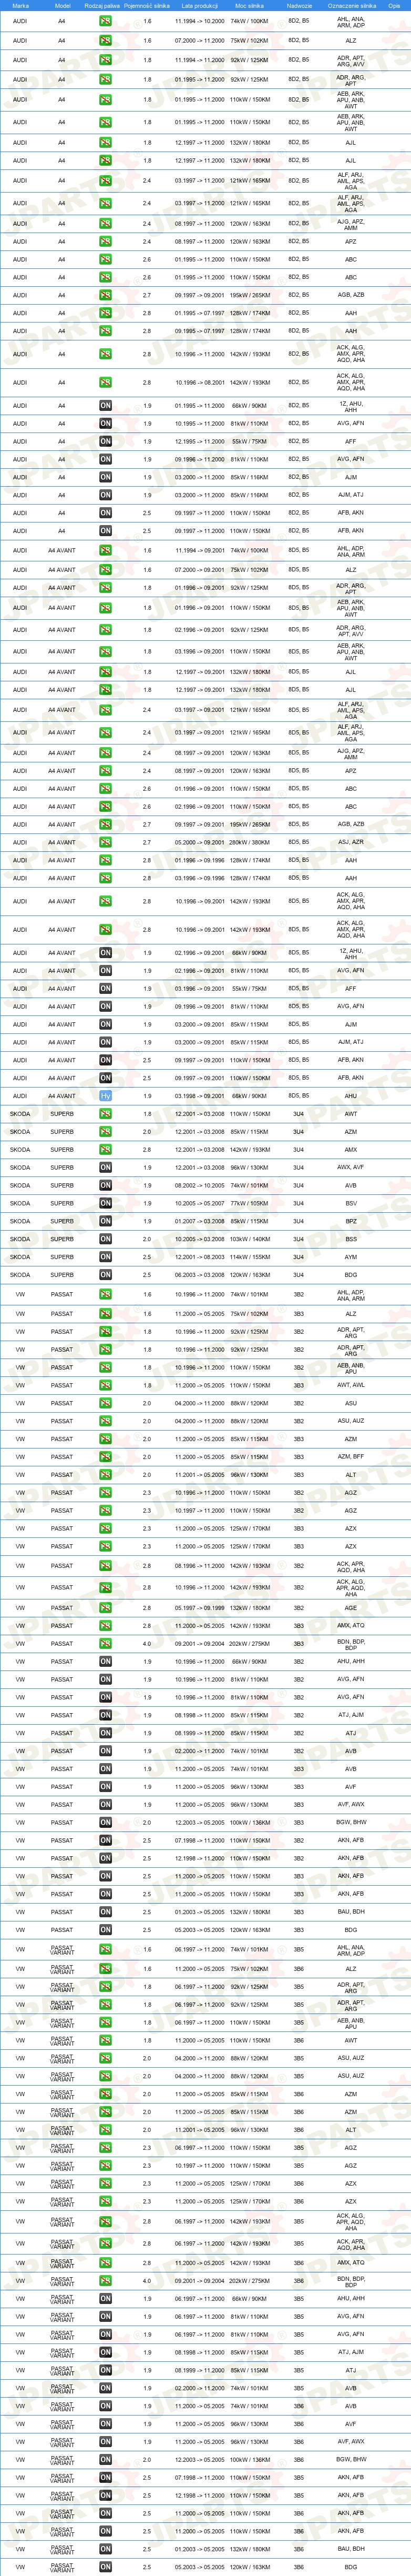
Task: Click diesel ON icon in Skoda Superb AWX, AVF row
Action: tap(105, 1168)
